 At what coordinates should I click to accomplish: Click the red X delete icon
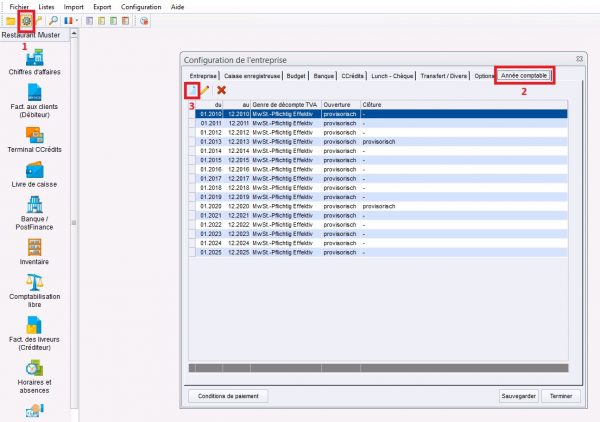pos(221,90)
